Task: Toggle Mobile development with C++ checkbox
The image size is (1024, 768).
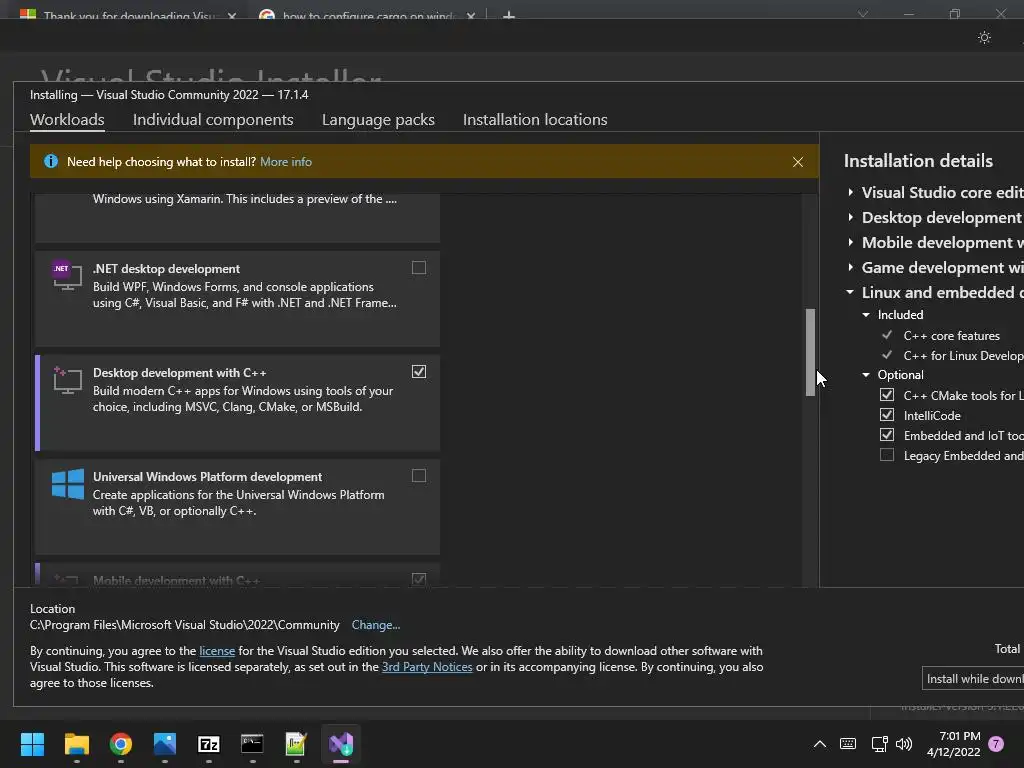Action: click(419, 579)
